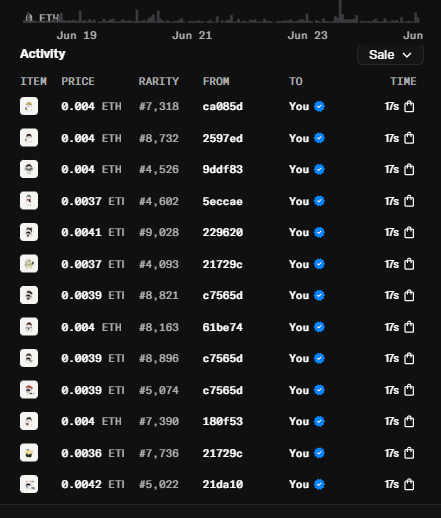441x518 pixels.
Task: Click verified badge in the 5eccae row
Action: pos(319,201)
